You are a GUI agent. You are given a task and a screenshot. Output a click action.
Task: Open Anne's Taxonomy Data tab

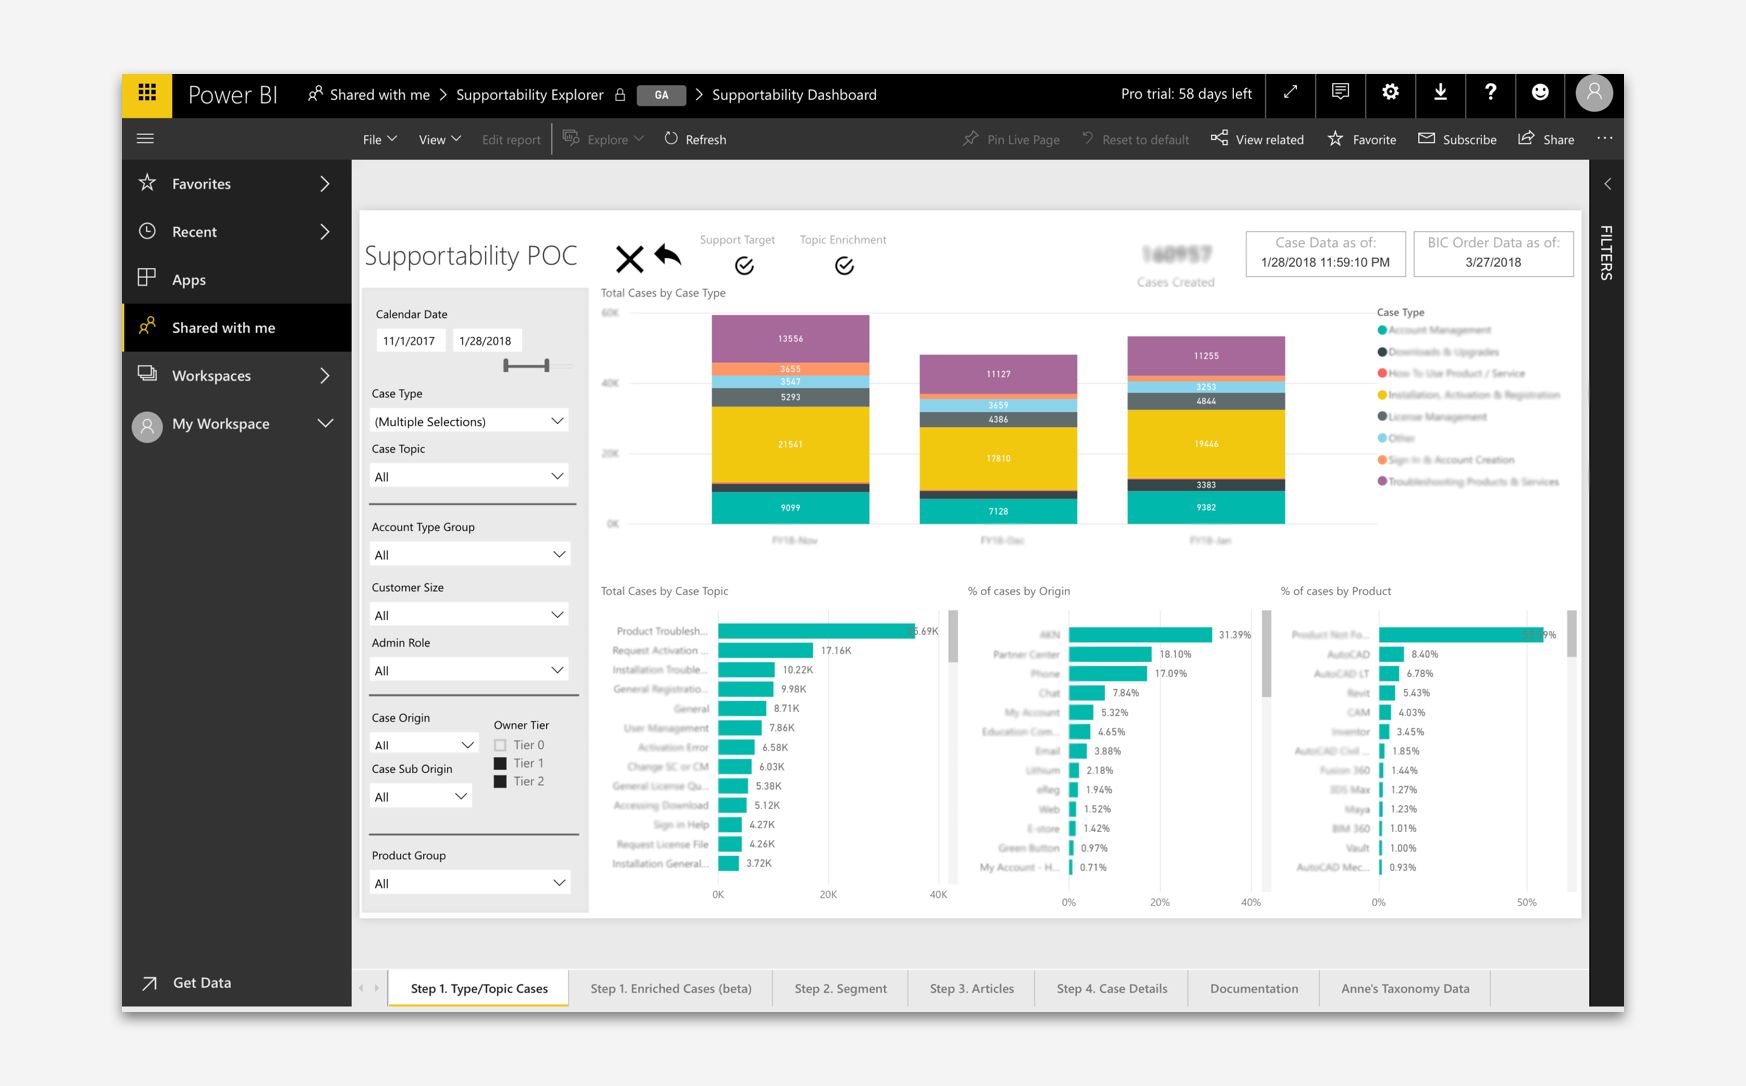click(x=1405, y=988)
